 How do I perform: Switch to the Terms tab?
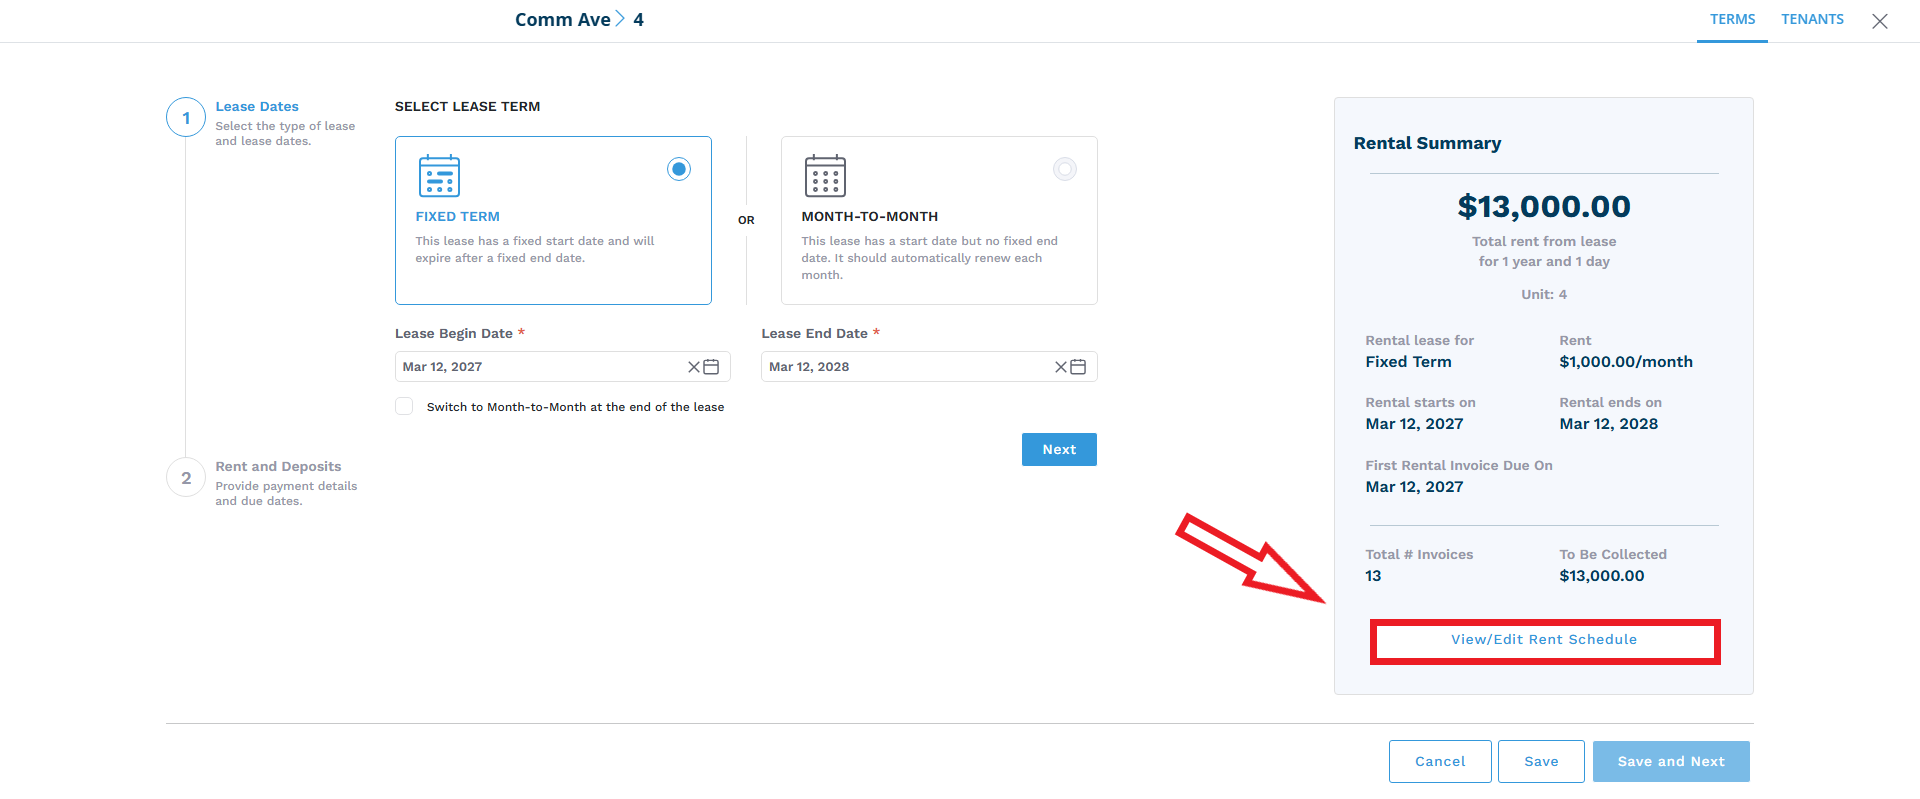[1732, 19]
